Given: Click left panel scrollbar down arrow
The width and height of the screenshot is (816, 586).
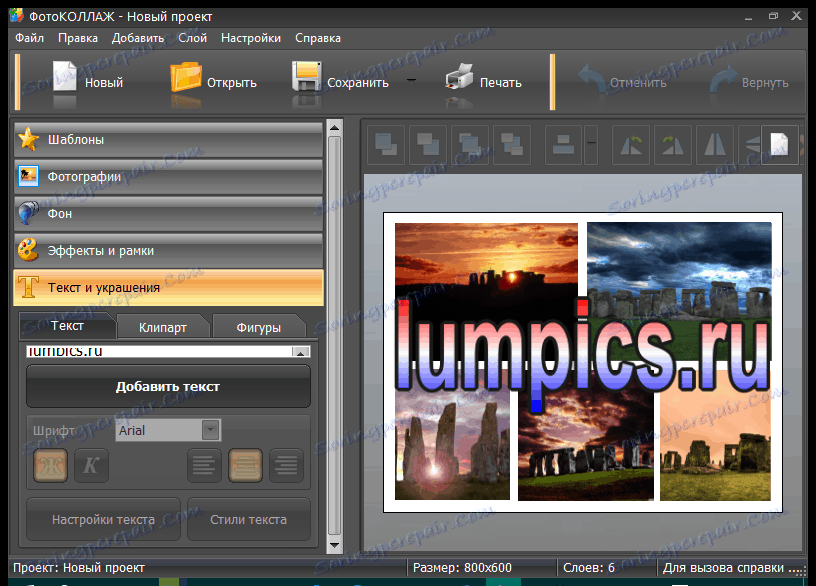Looking at the screenshot, I should pos(334,545).
